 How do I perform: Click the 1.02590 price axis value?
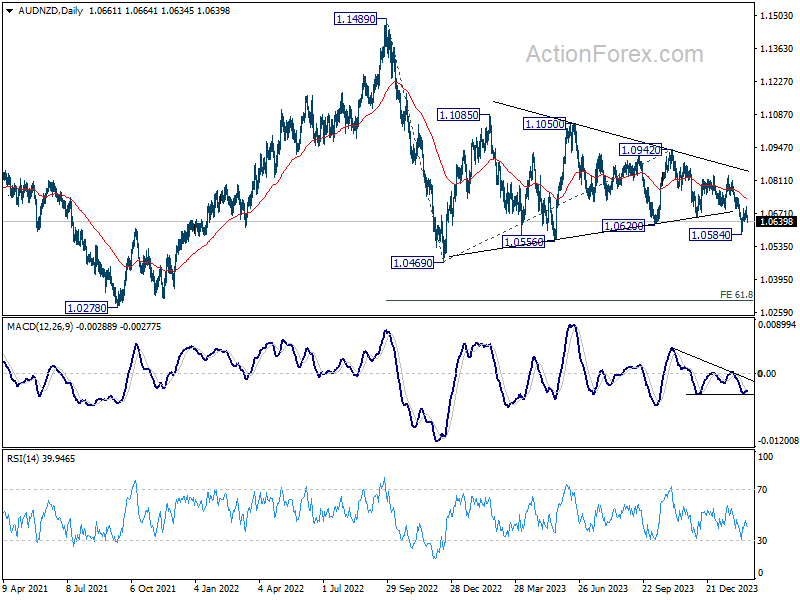pos(777,312)
